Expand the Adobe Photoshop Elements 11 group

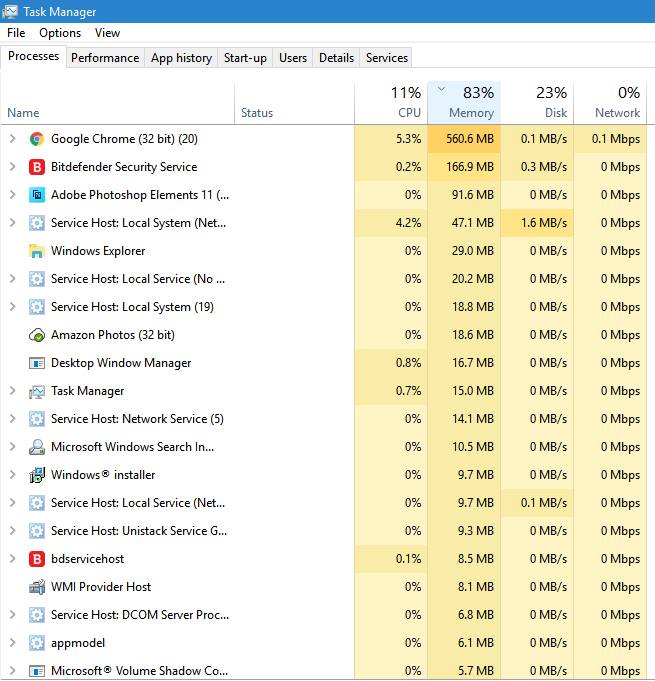(13, 195)
